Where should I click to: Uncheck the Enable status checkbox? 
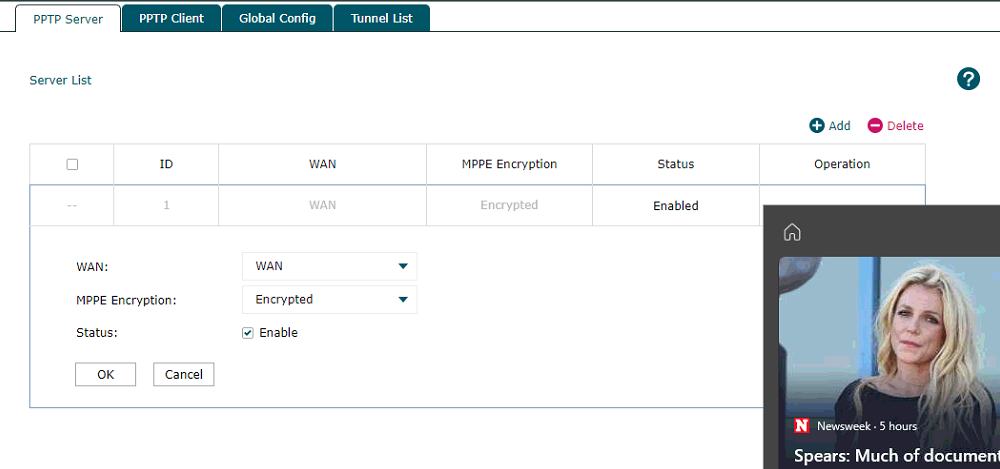click(248, 333)
